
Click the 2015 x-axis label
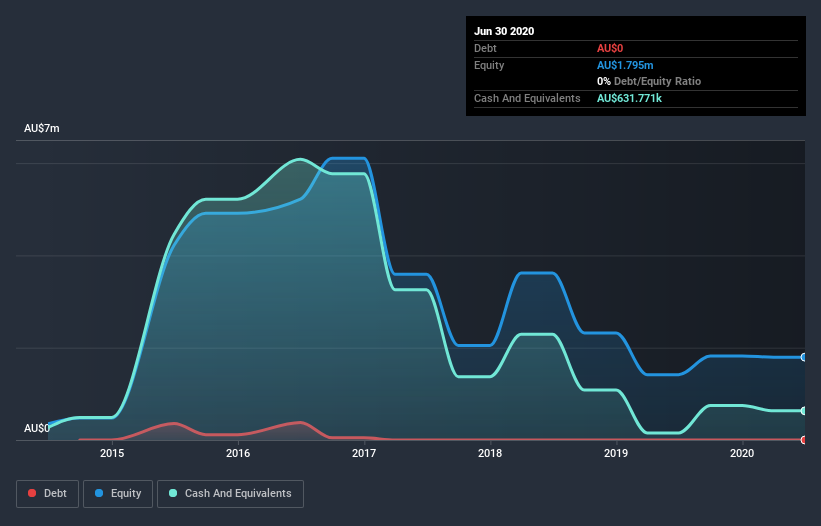tap(112, 453)
